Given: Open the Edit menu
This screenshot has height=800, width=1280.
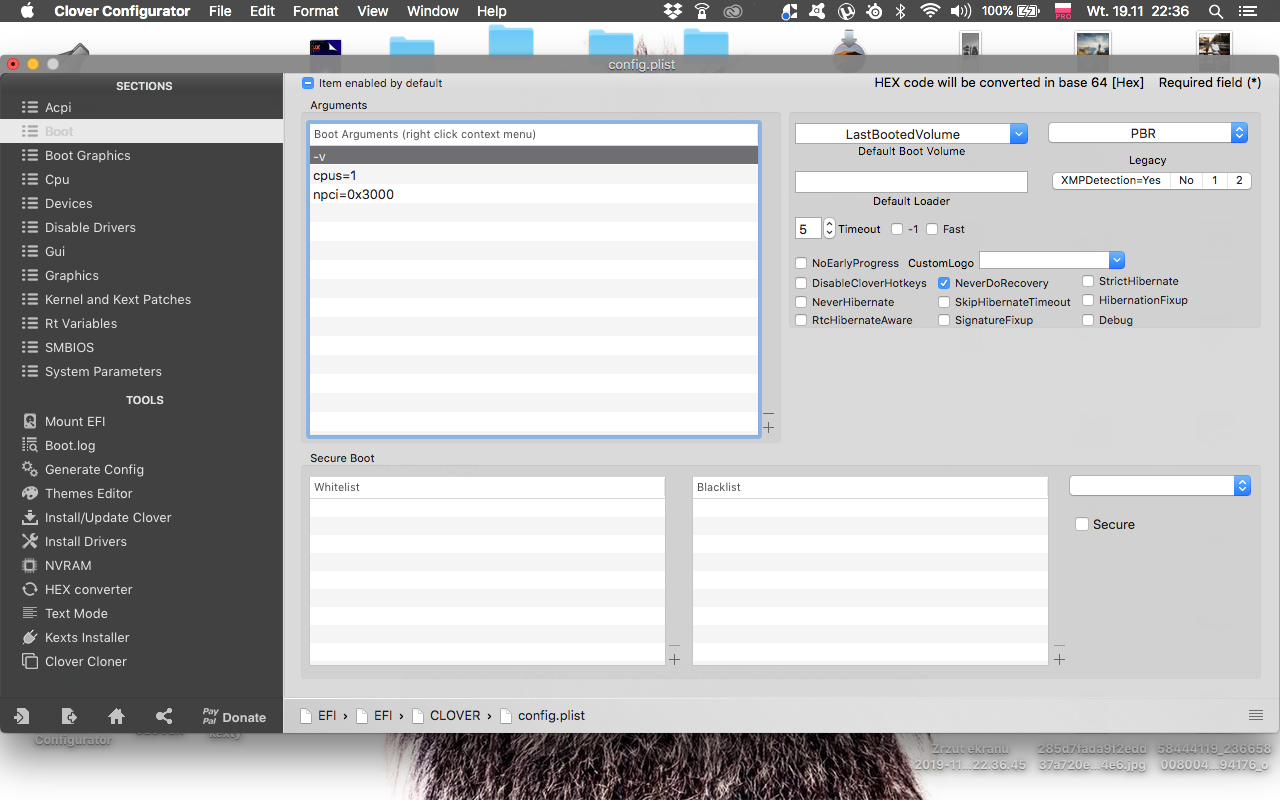Looking at the screenshot, I should pos(262,11).
